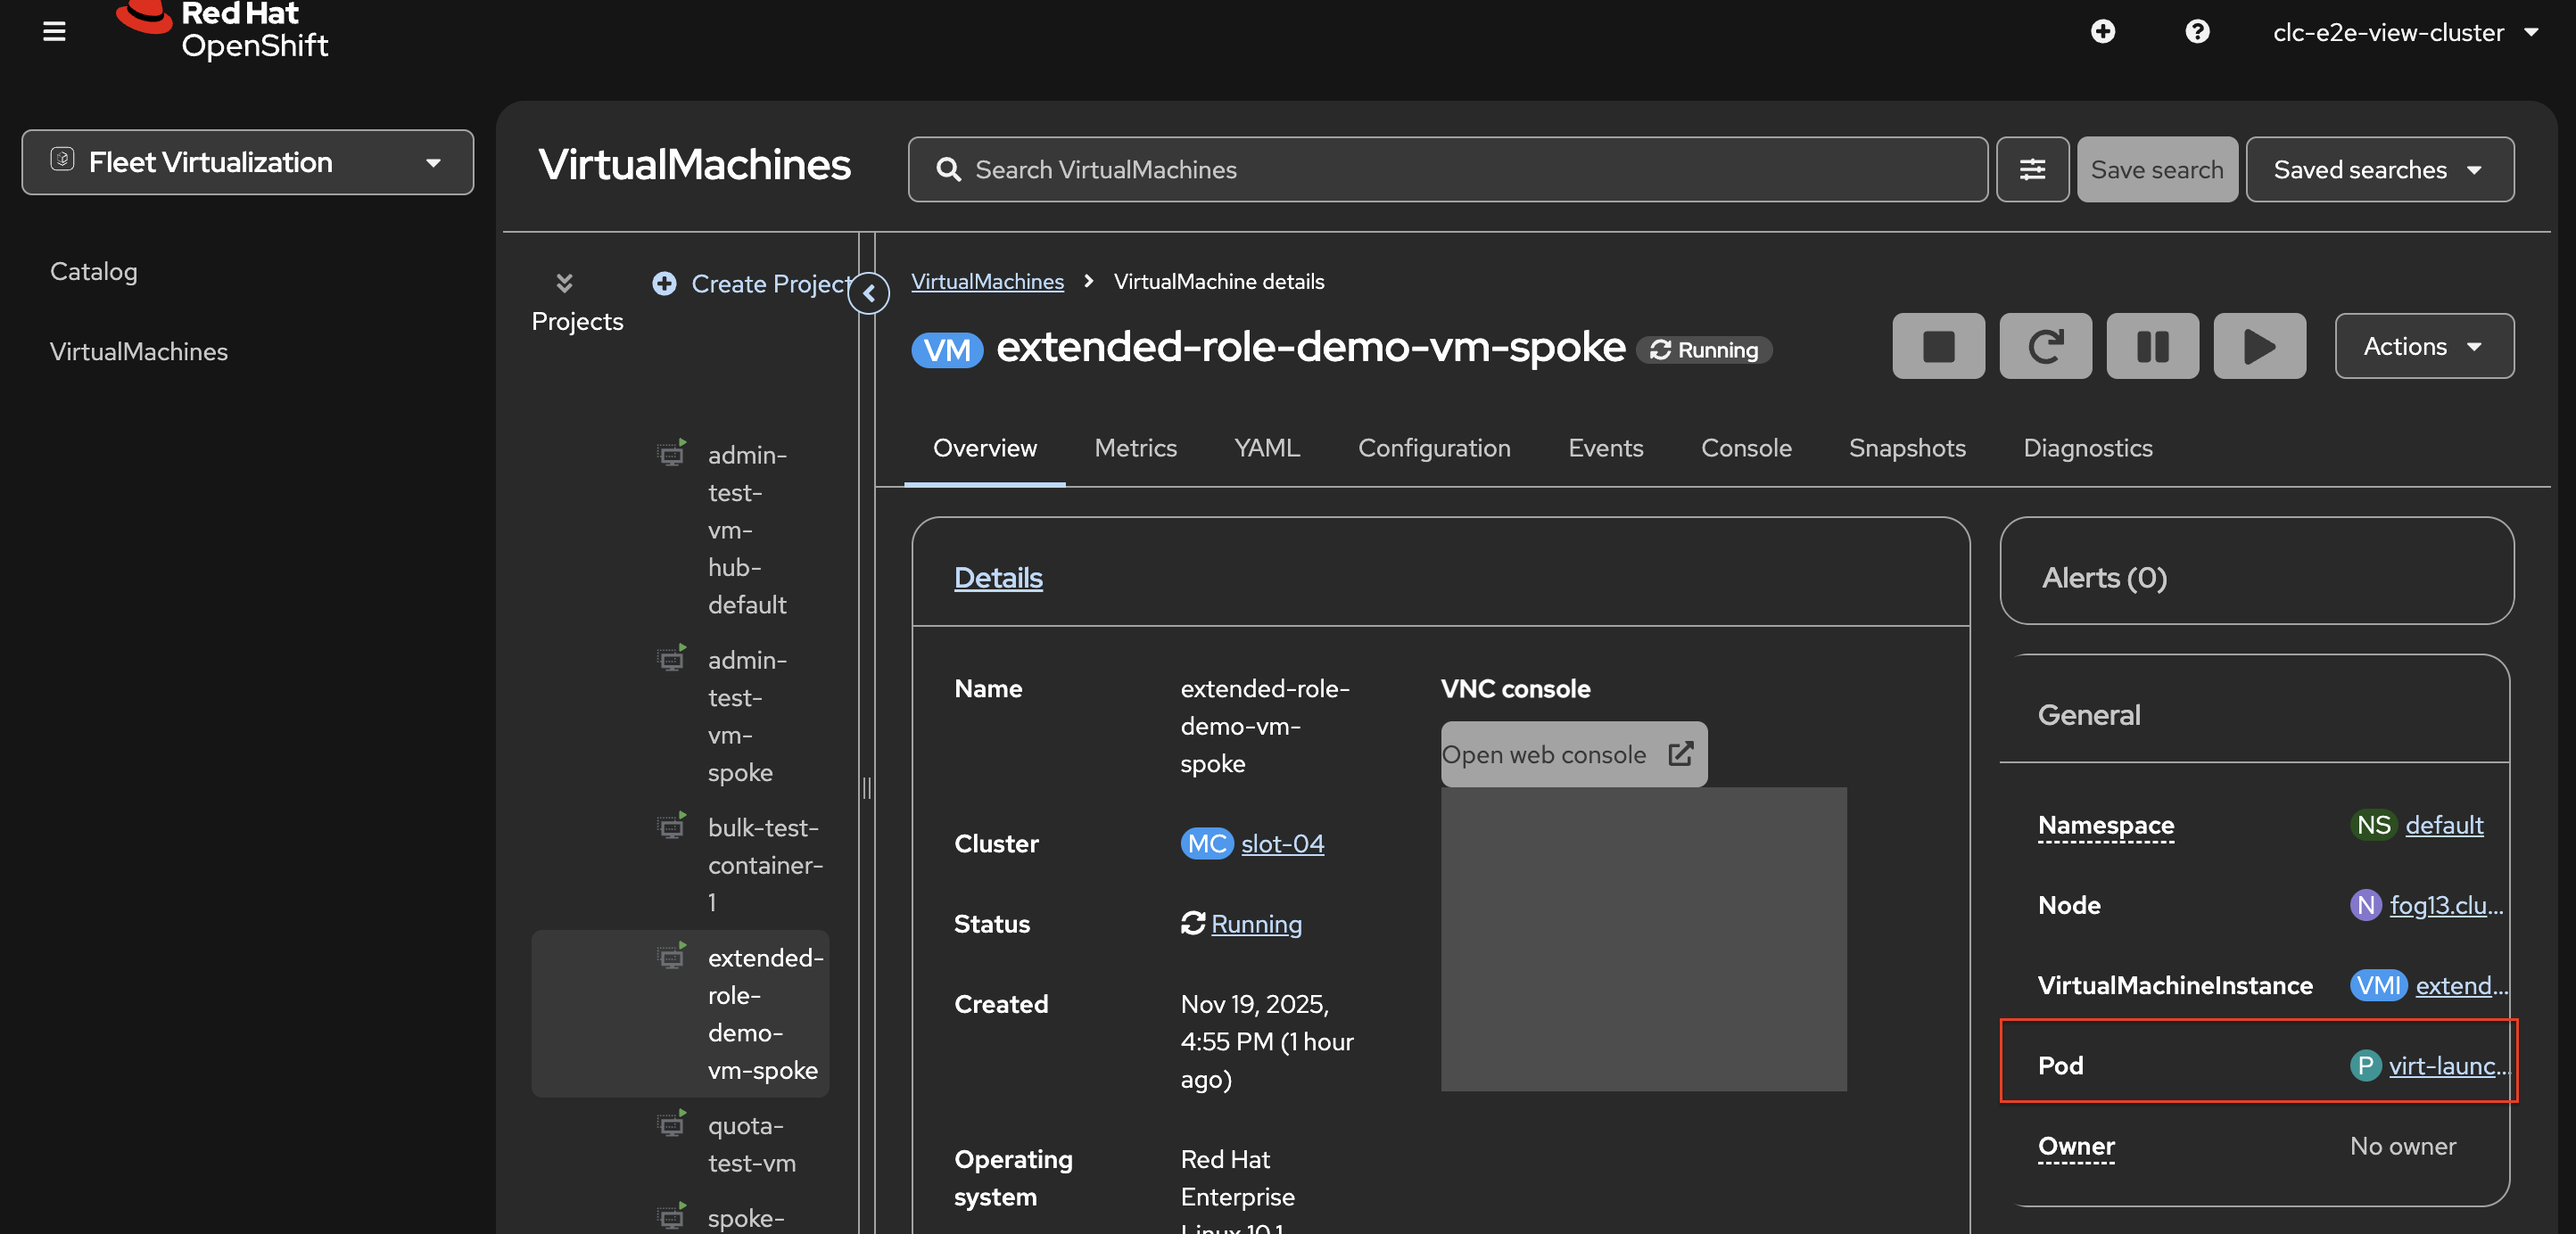The image size is (2576, 1234).
Task: Click the advanced search filter icon
Action: pos(2031,169)
